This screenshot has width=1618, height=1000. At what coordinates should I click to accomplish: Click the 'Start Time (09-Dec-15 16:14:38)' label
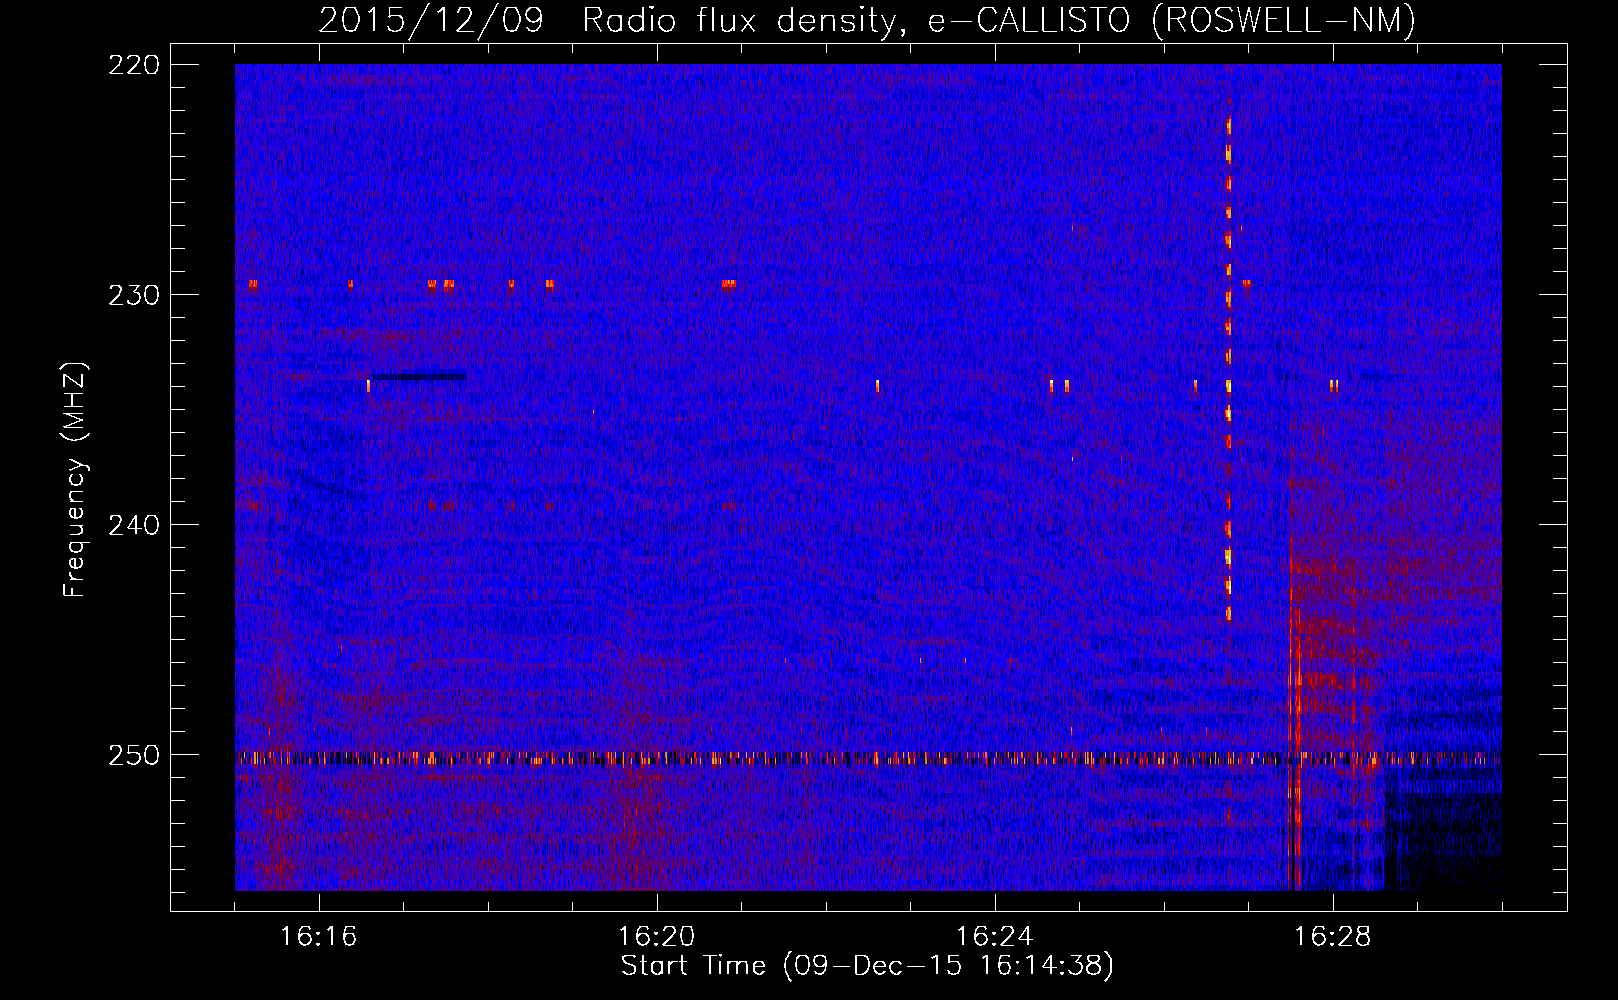point(867,966)
